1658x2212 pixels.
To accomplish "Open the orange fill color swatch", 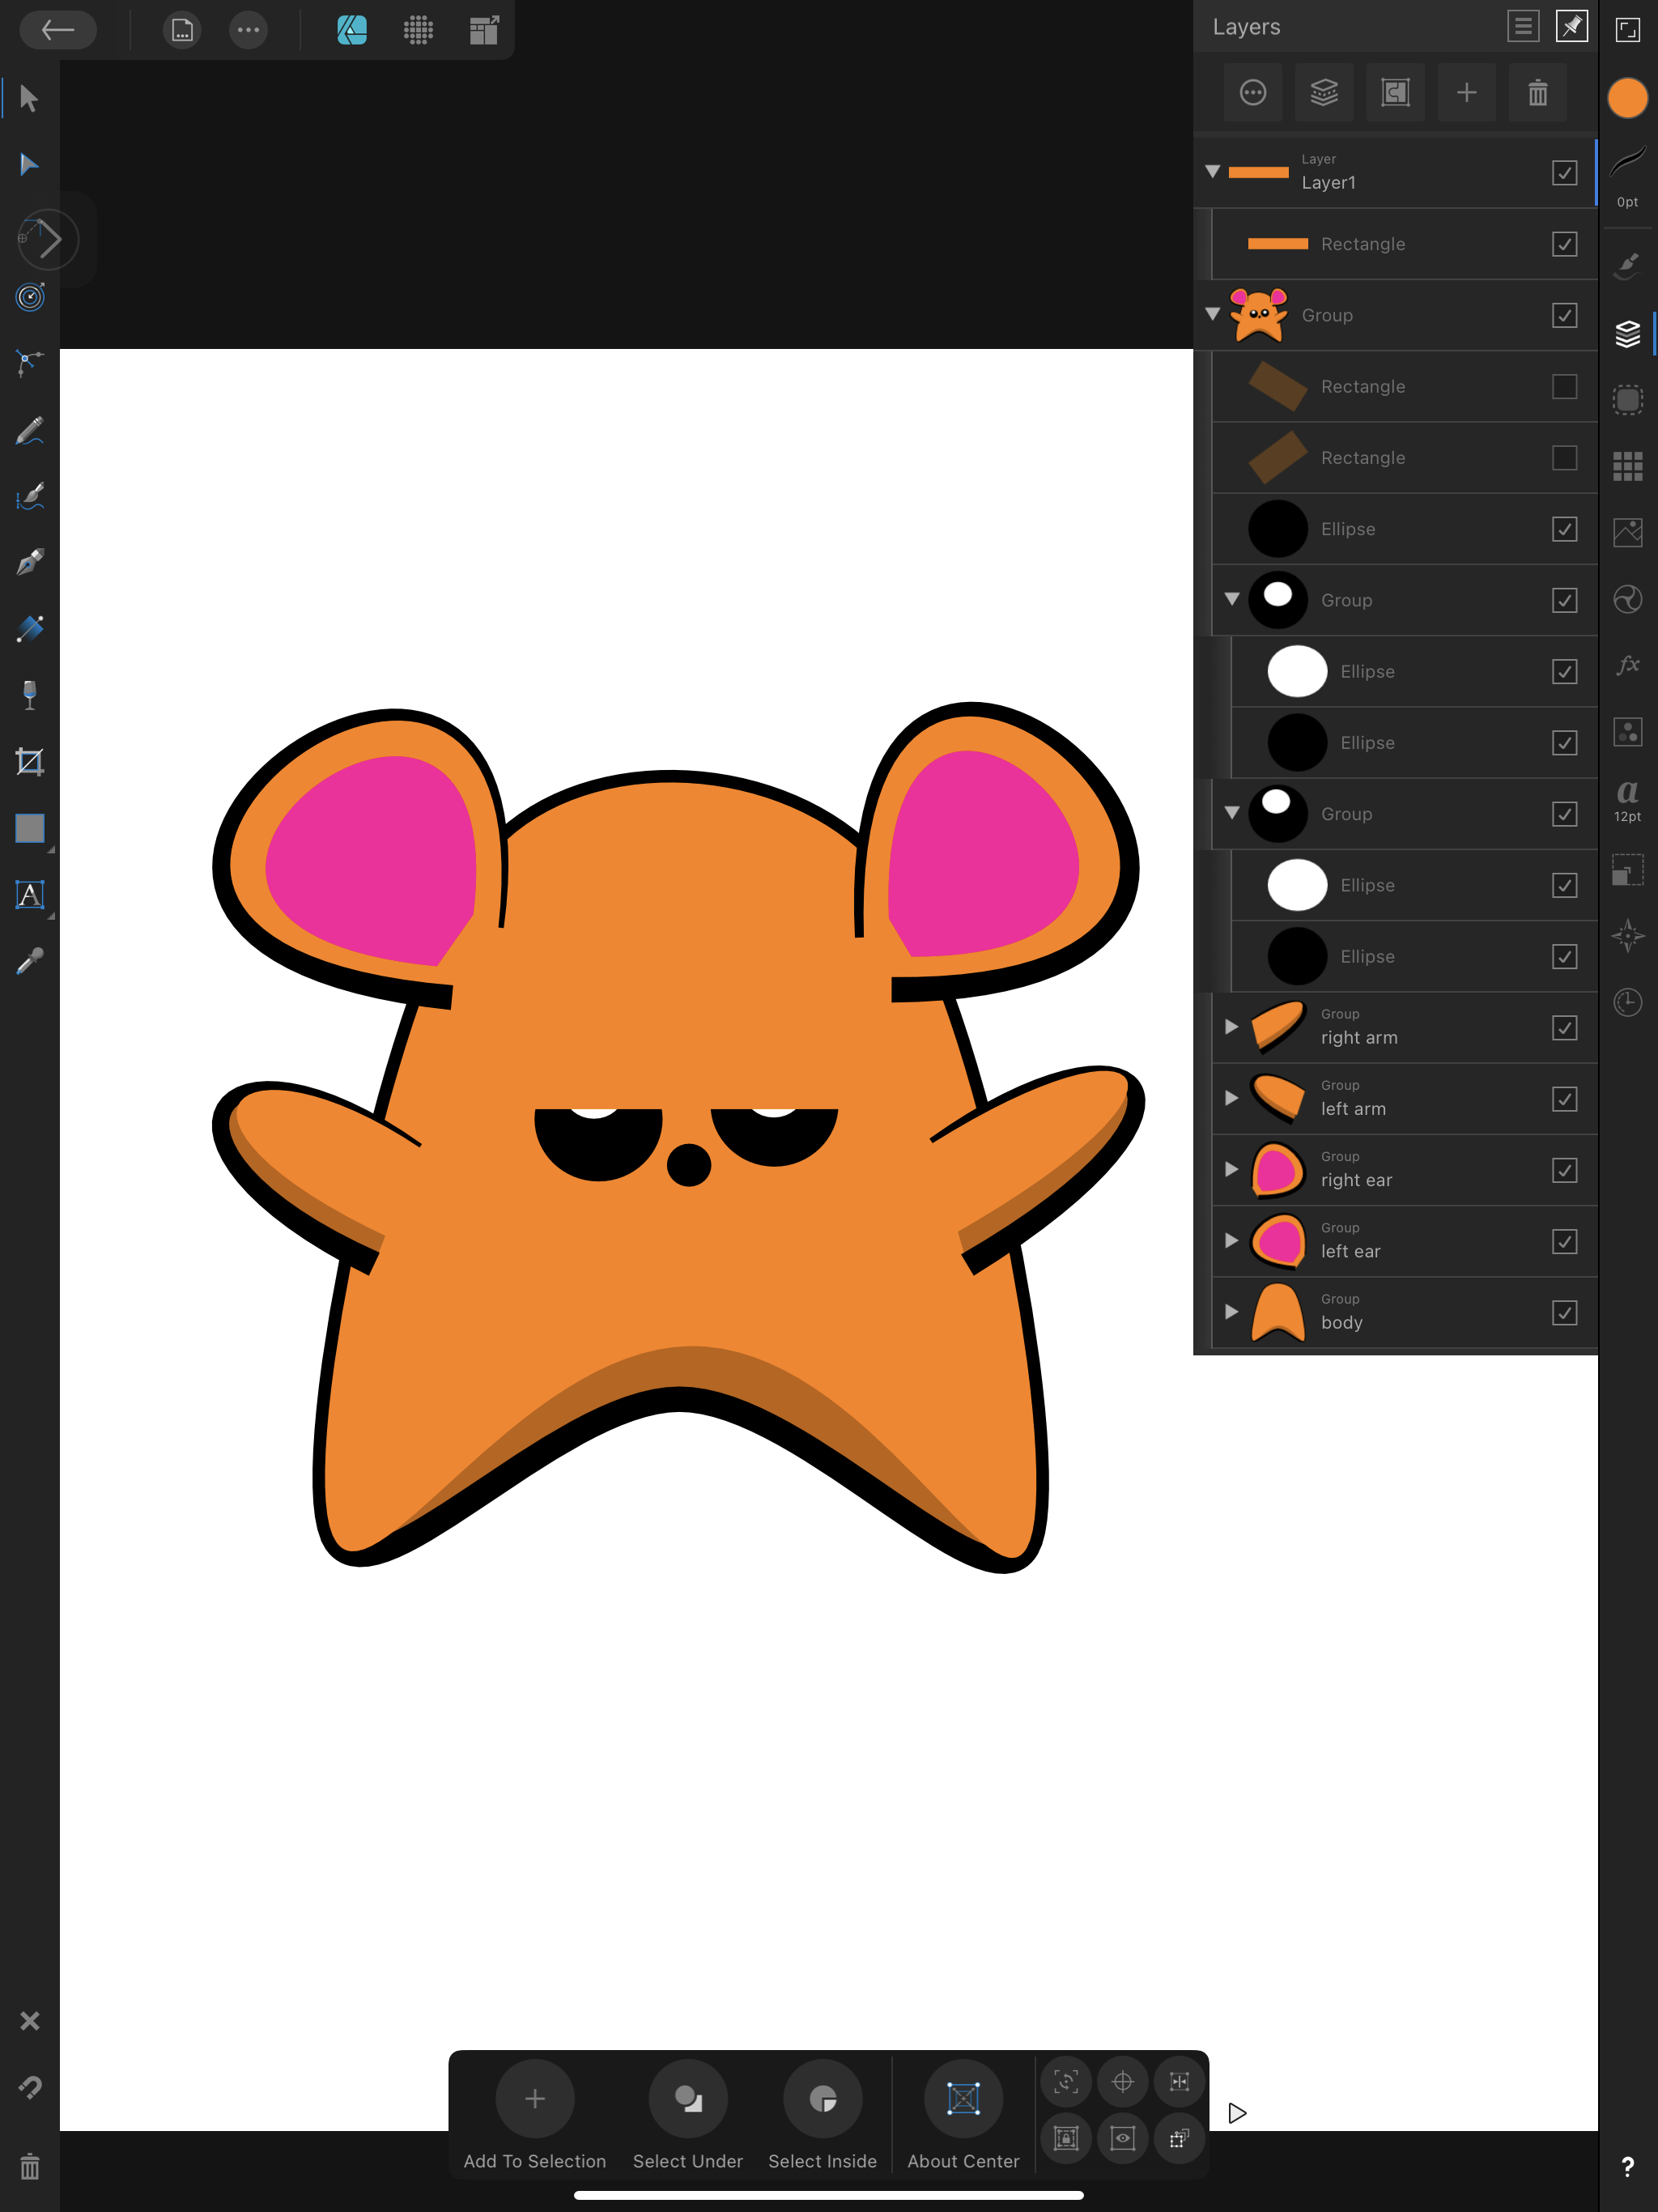I will click(x=1627, y=98).
